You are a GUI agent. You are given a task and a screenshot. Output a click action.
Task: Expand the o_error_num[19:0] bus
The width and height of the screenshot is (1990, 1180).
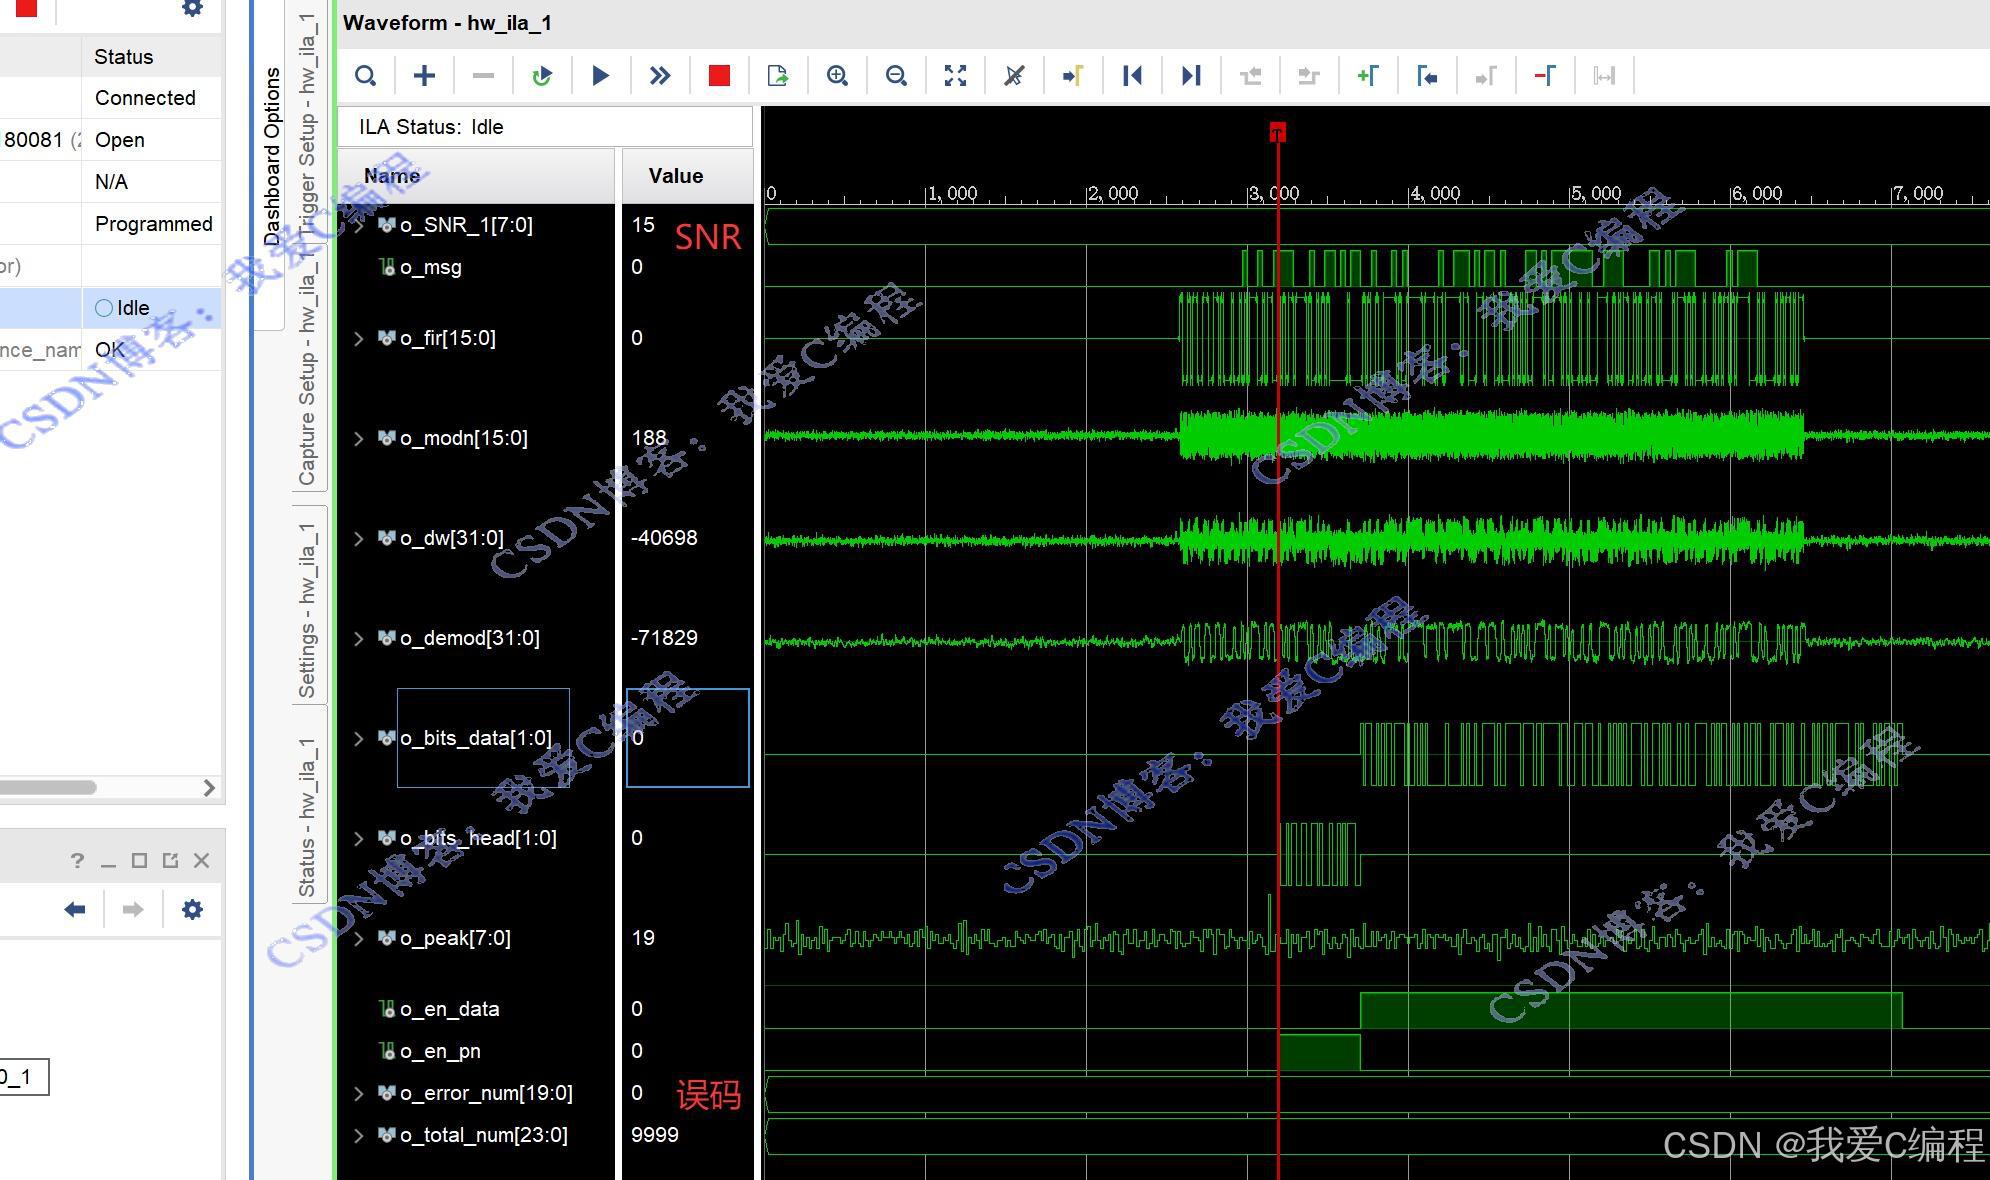pos(358,1094)
